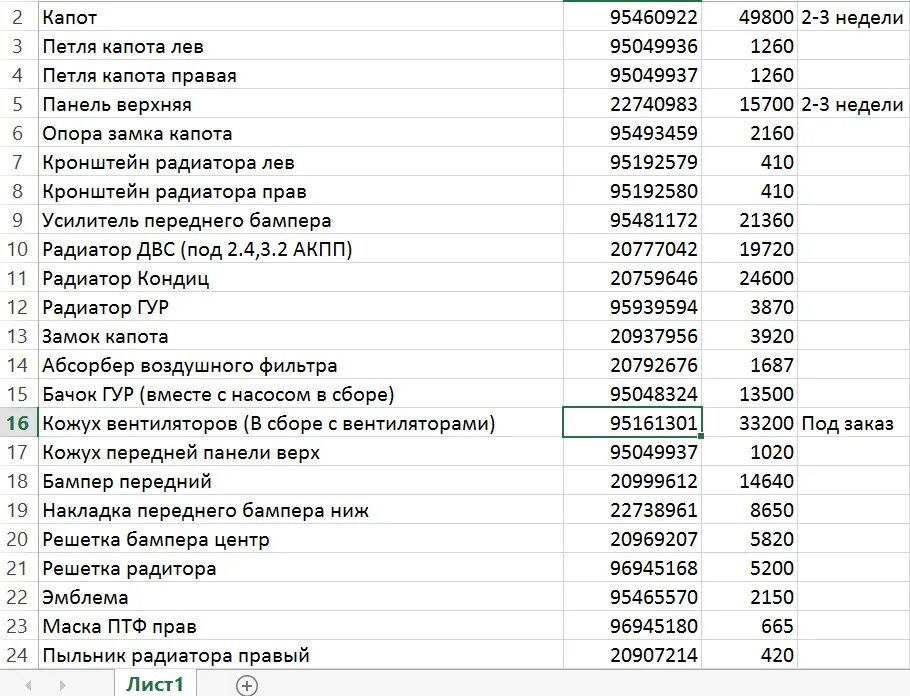Select price cell 665
910x696 pixels.
point(750,626)
